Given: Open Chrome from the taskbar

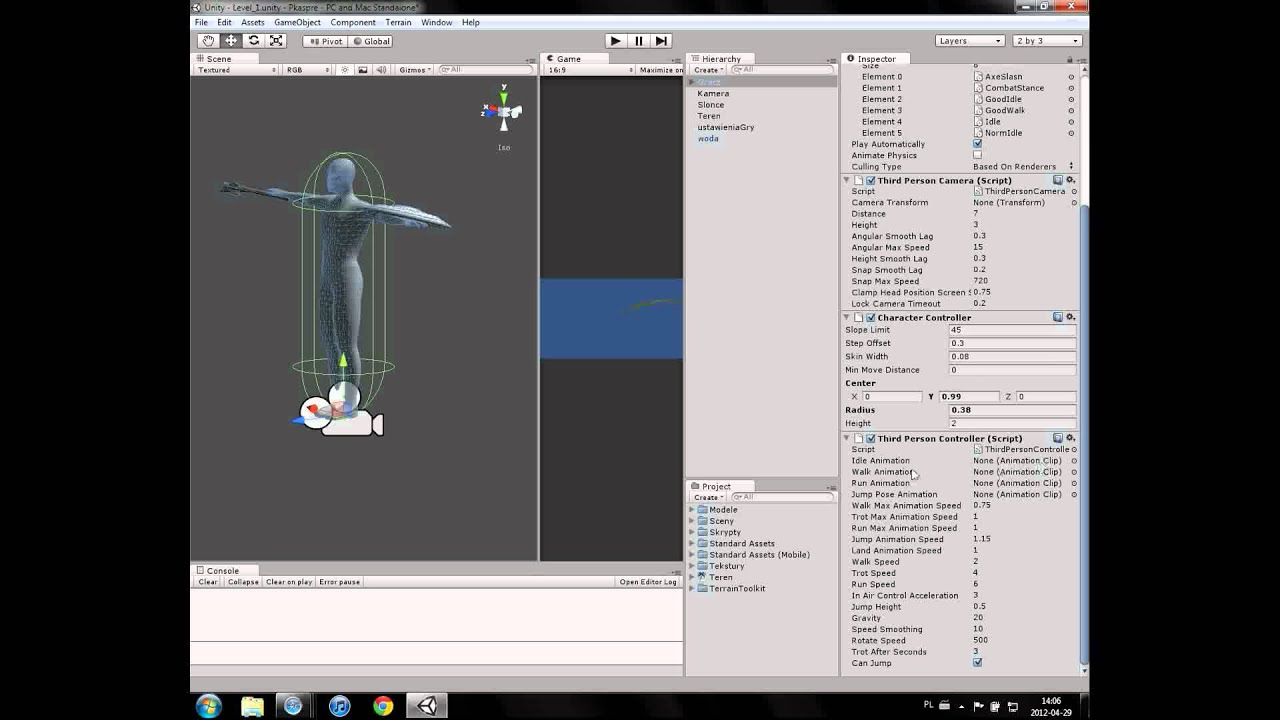Looking at the screenshot, I should point(383,706).
